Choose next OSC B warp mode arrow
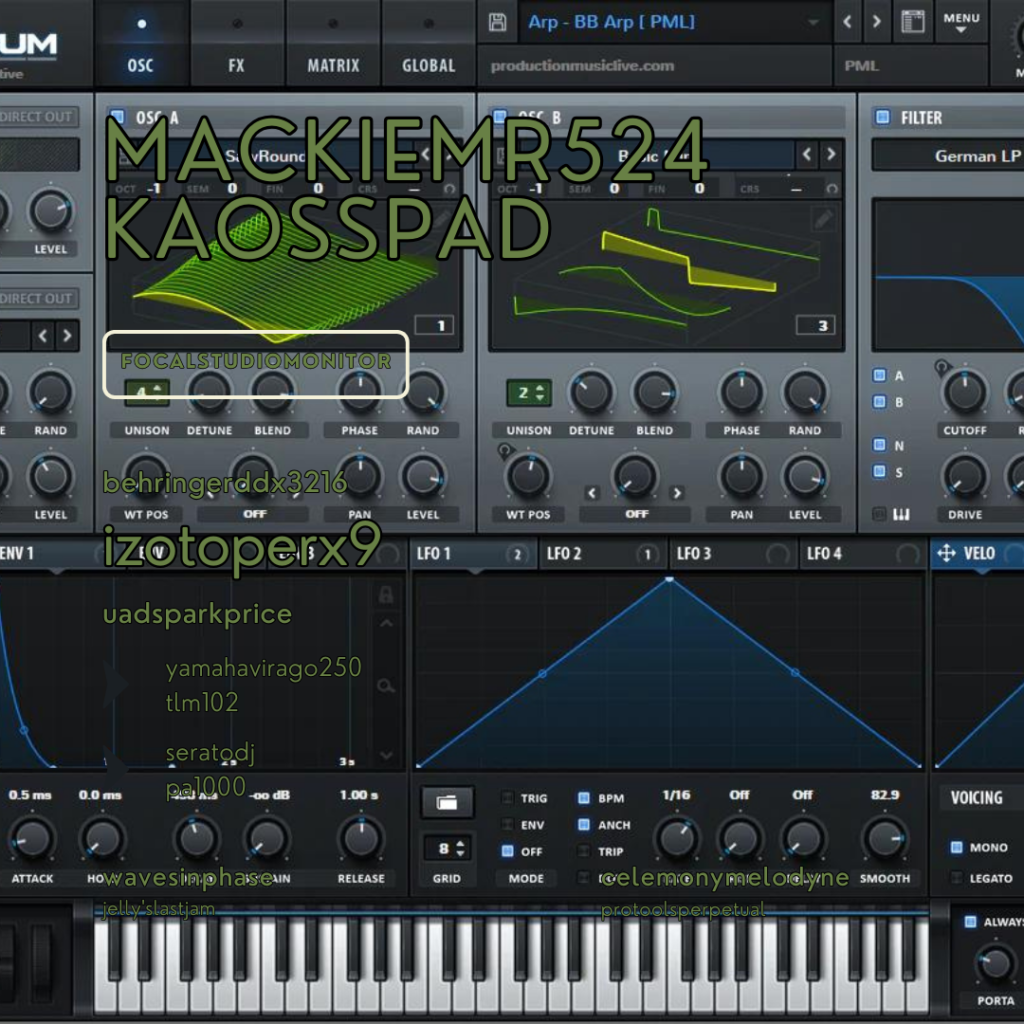The width and height of the screenshot is (1024, 1024). (x=677, y=493)
